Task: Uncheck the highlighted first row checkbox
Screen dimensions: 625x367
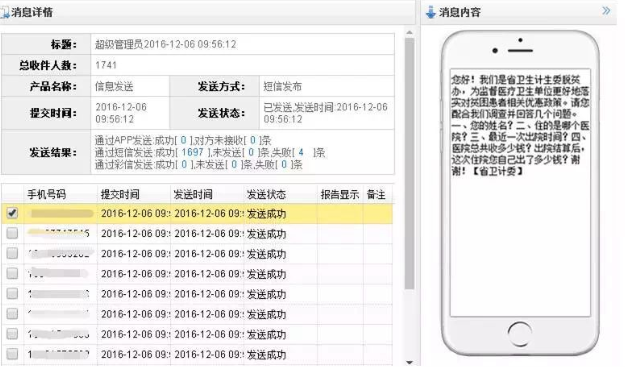Action: (12, 213)
